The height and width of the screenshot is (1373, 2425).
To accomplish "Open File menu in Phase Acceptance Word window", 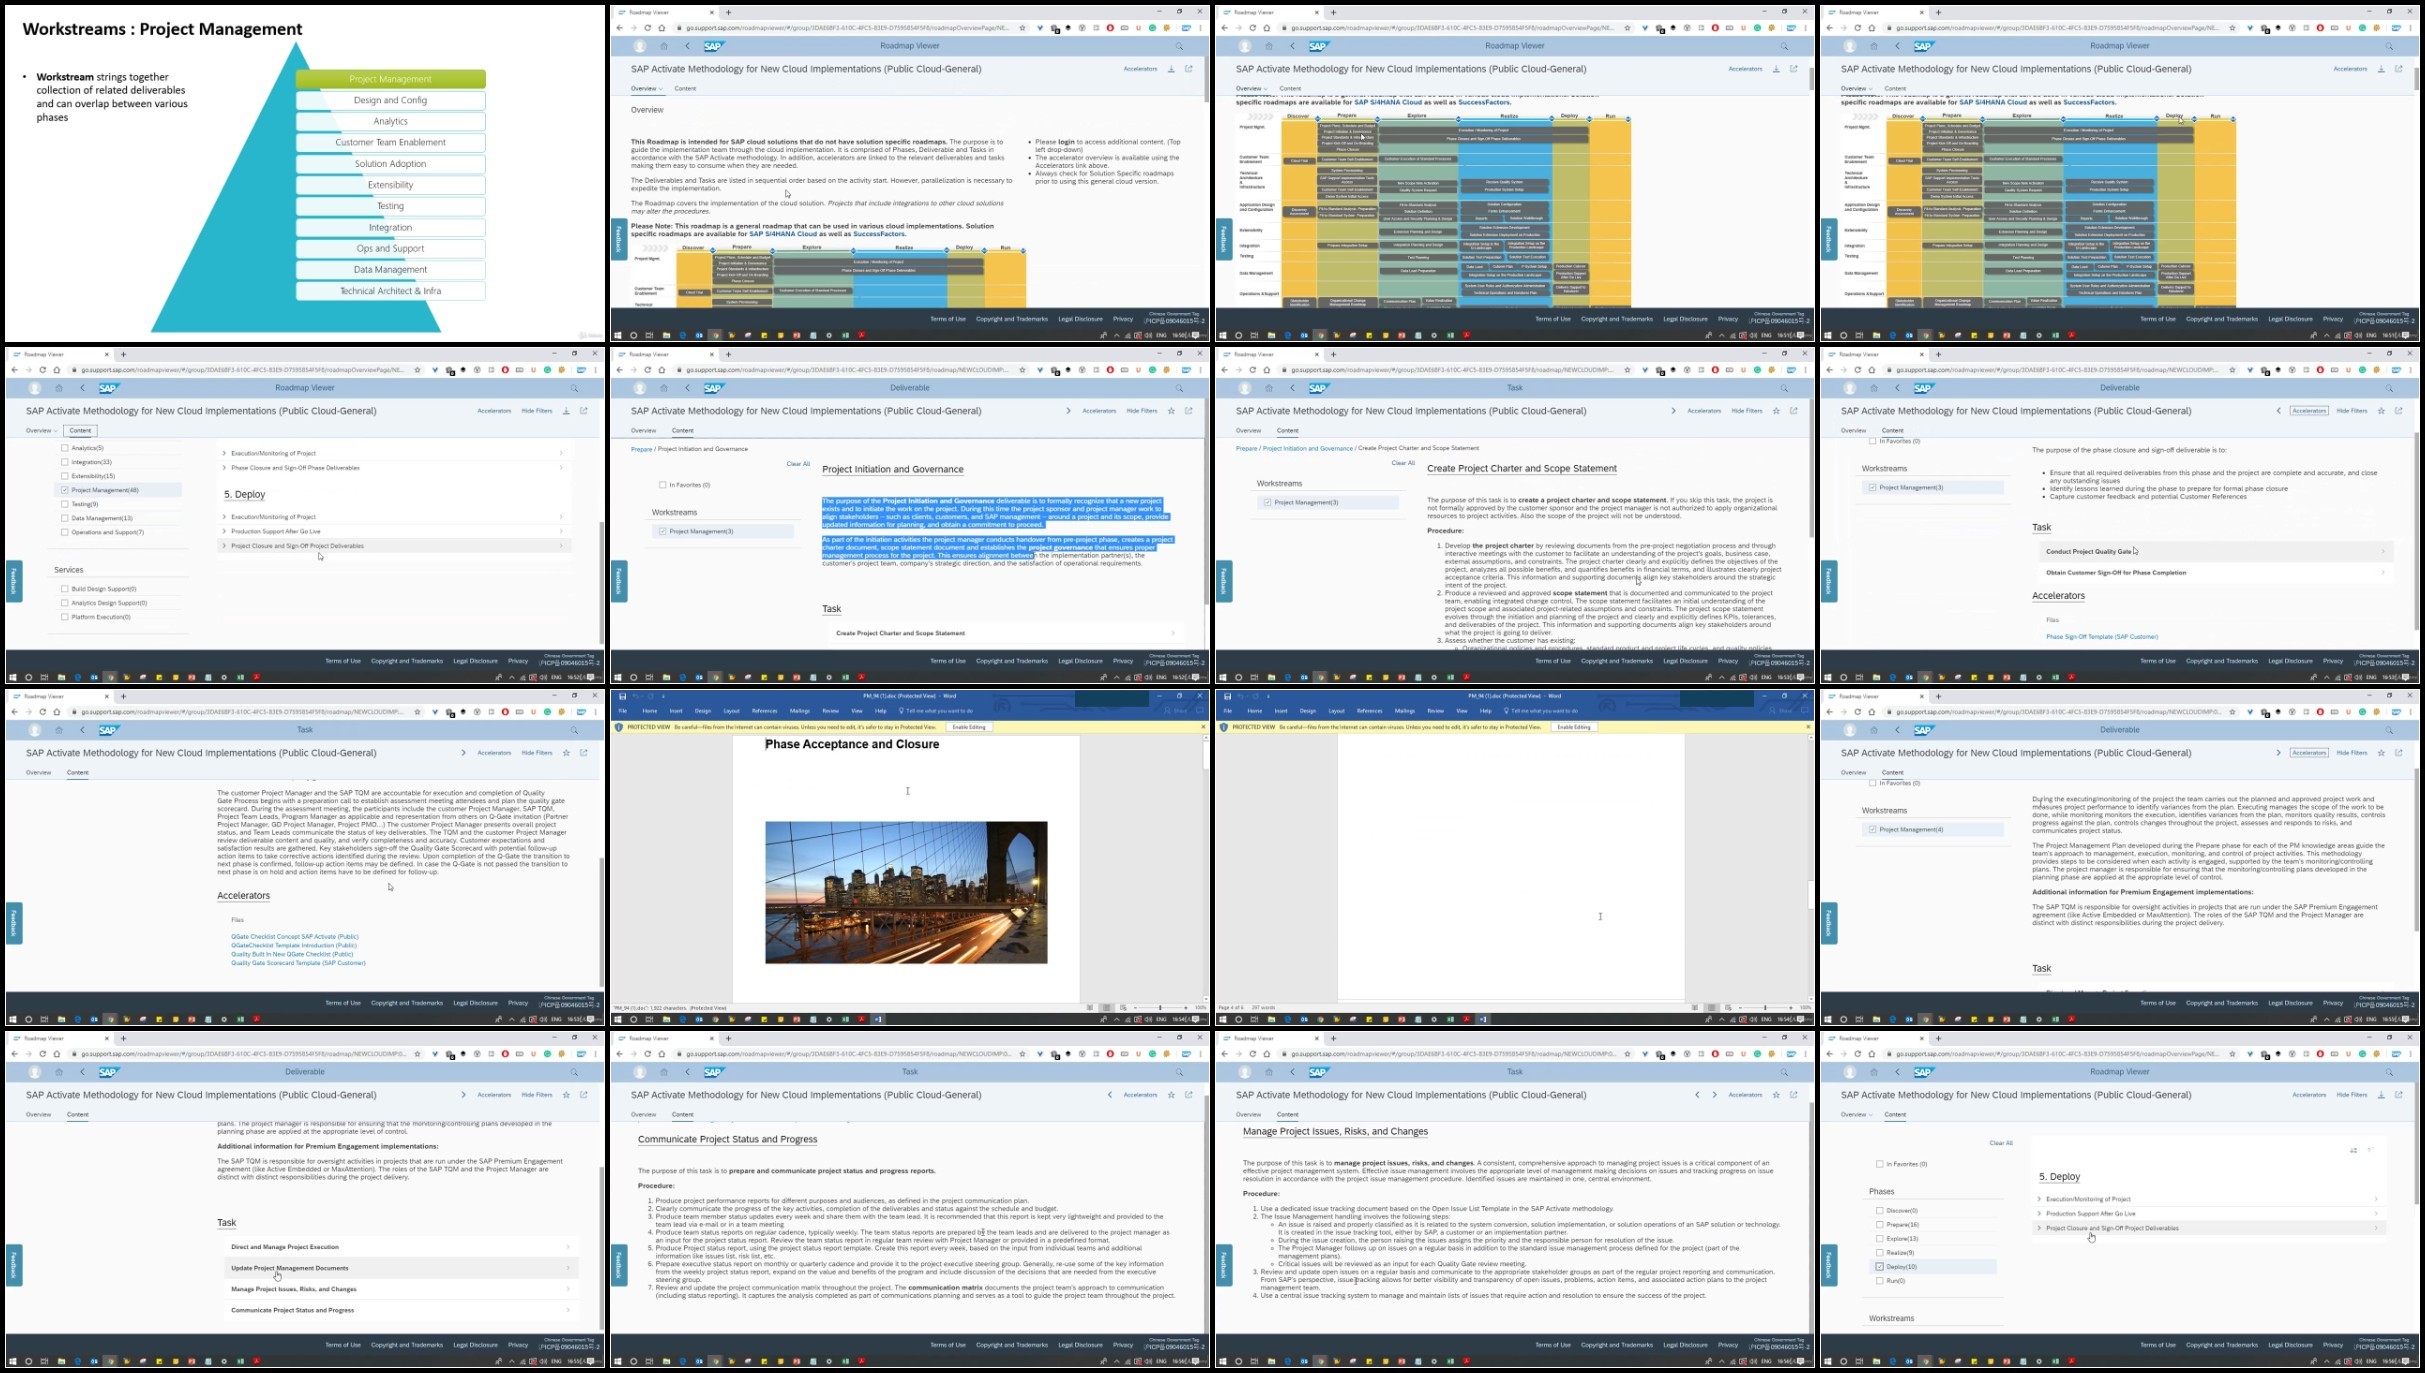I will (622, 711).
